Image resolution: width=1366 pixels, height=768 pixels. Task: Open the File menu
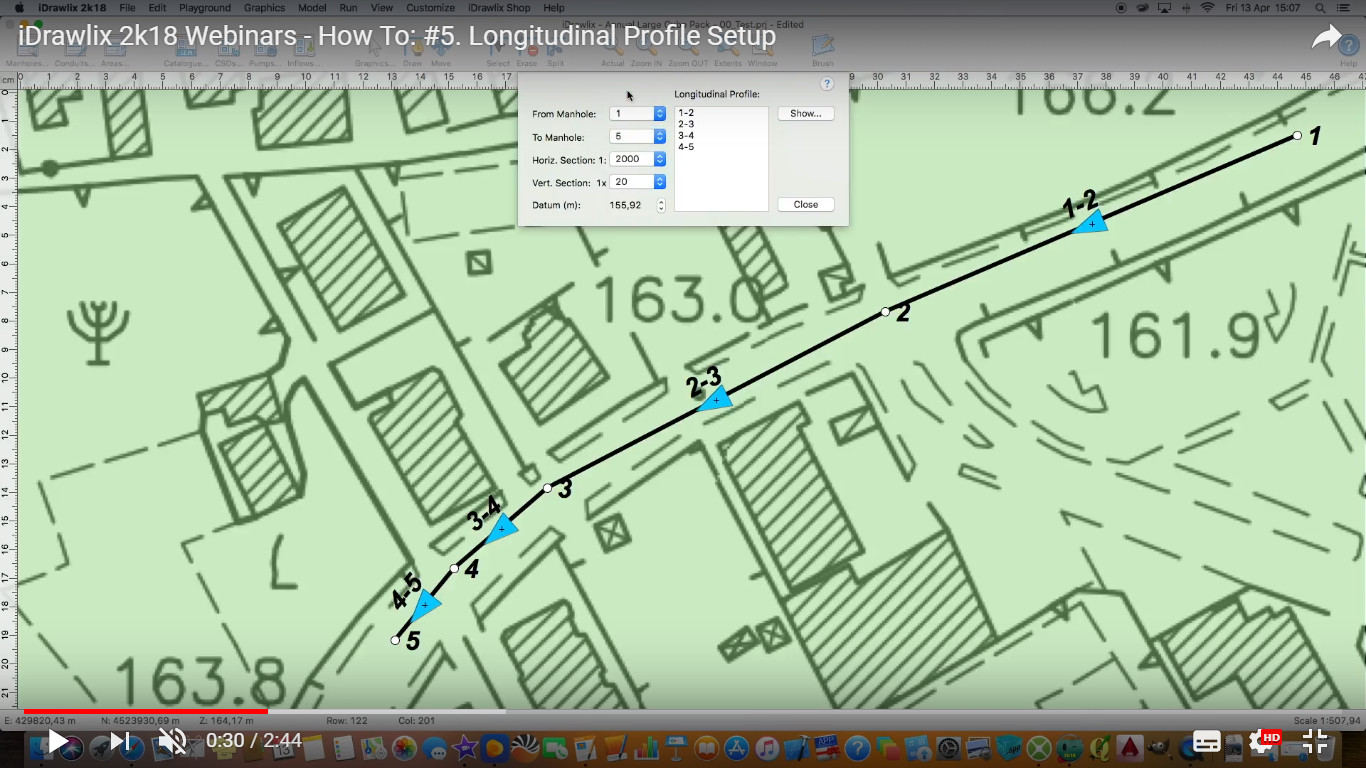click(127, 7)
